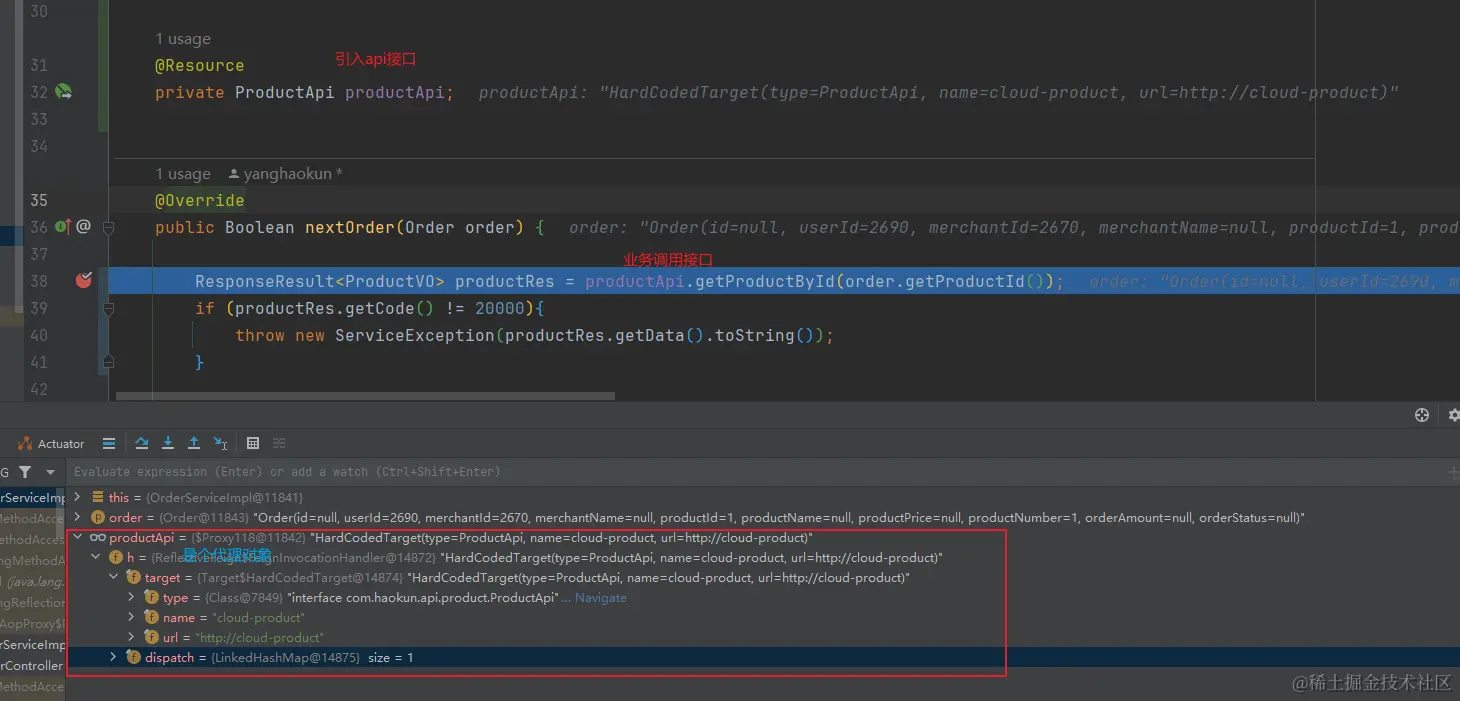Screen dimensions: 1460x701
Task: Click the frames filter funnel icon
Action: (24, 472)
